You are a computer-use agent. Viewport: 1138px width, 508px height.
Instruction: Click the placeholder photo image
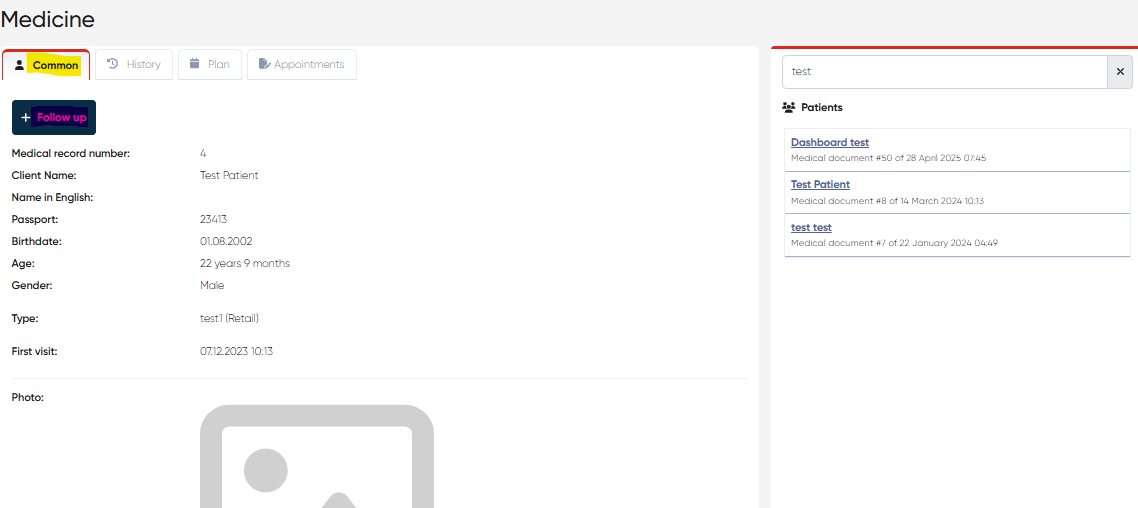316,458
